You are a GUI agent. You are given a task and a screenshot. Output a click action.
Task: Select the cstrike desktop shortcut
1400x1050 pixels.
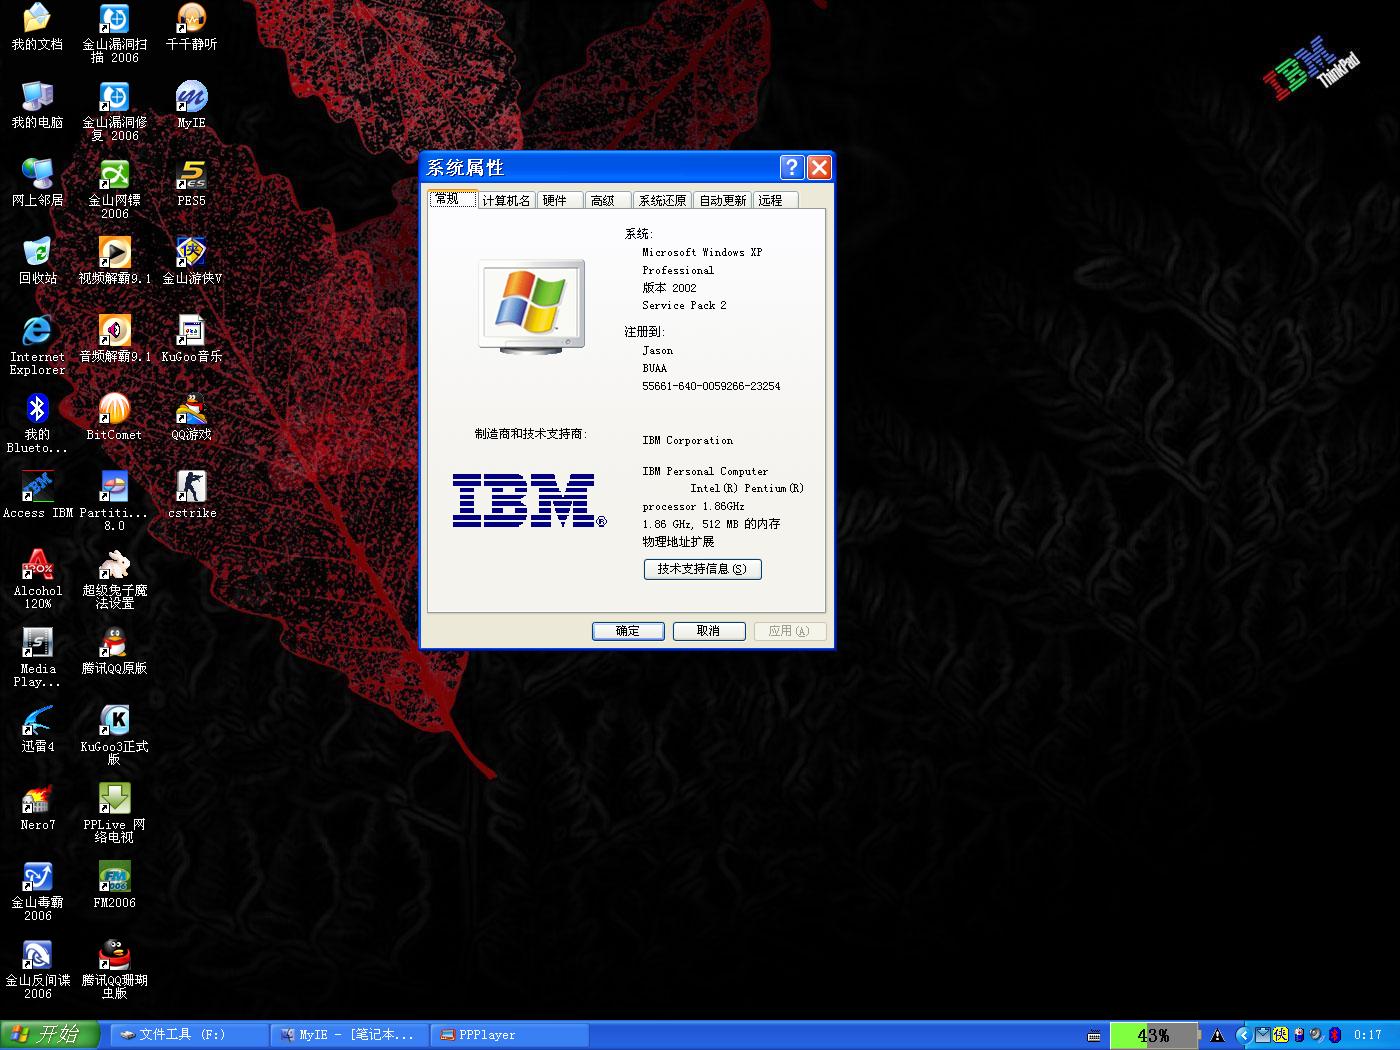pos(191,488)
